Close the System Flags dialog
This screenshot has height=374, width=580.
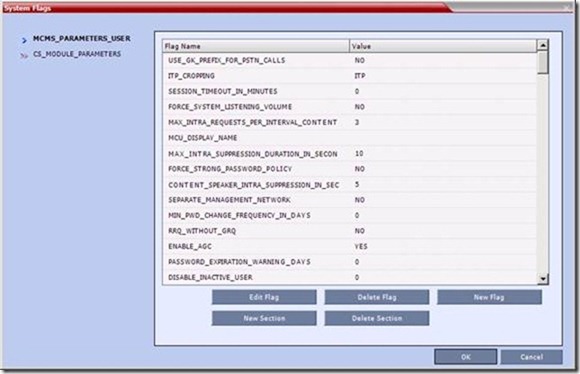coord(568,8)
